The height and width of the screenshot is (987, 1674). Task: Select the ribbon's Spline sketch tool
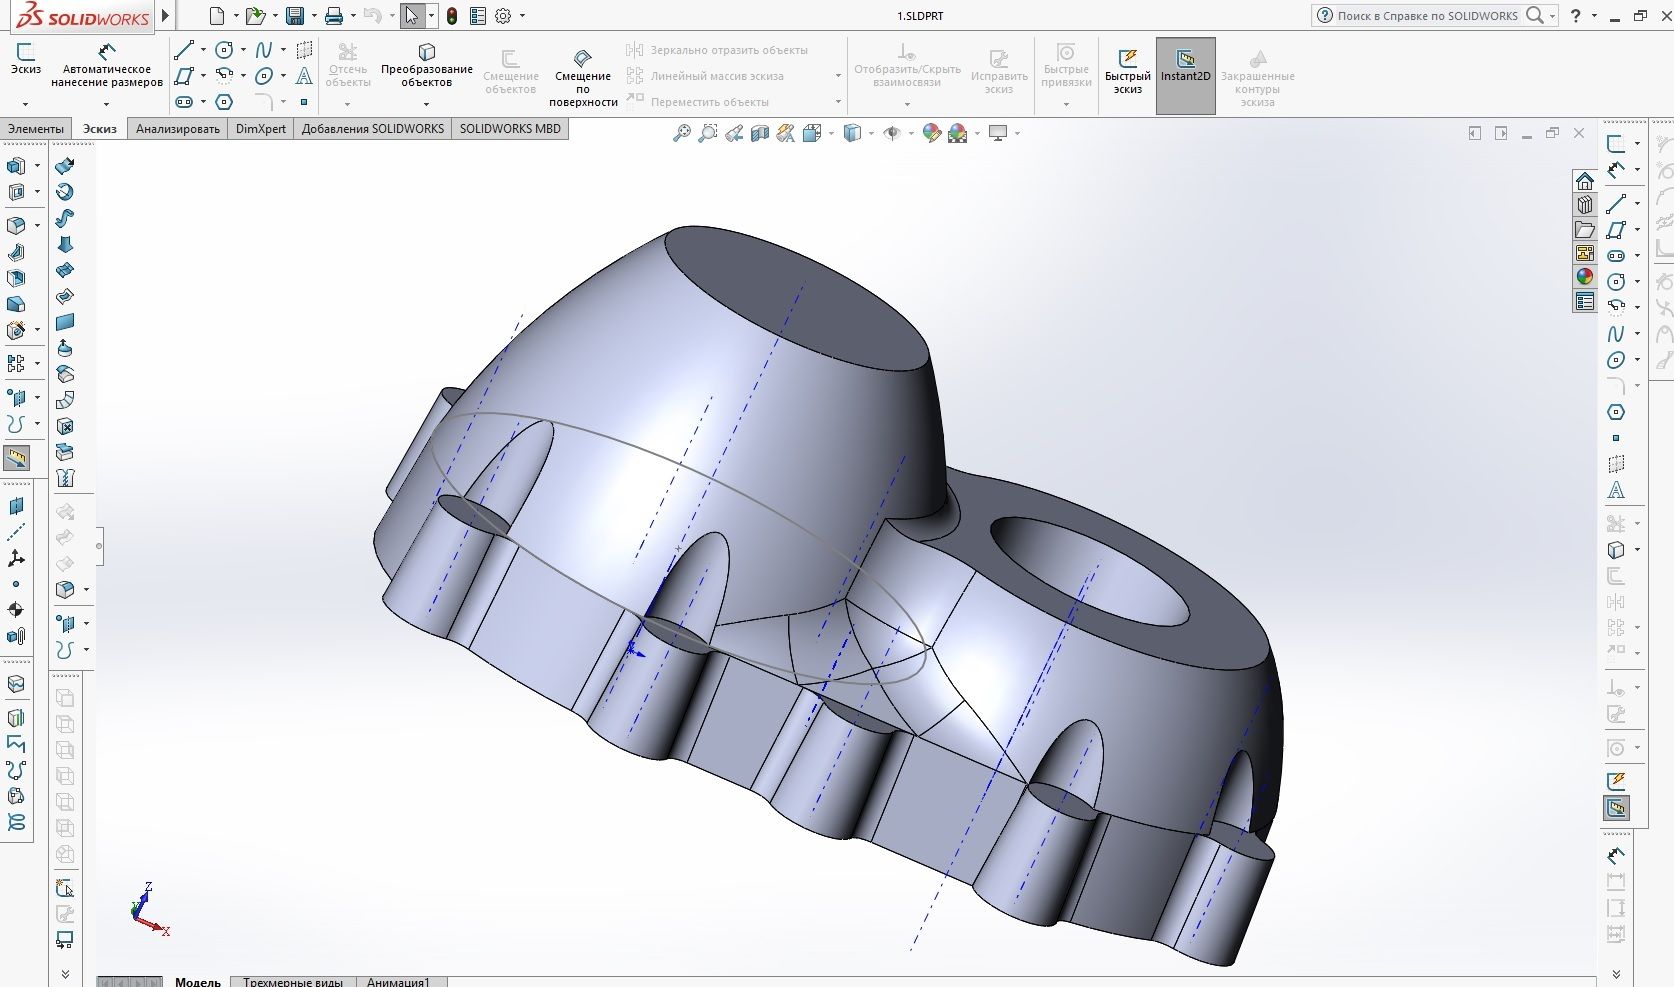(x=263, y=50)
